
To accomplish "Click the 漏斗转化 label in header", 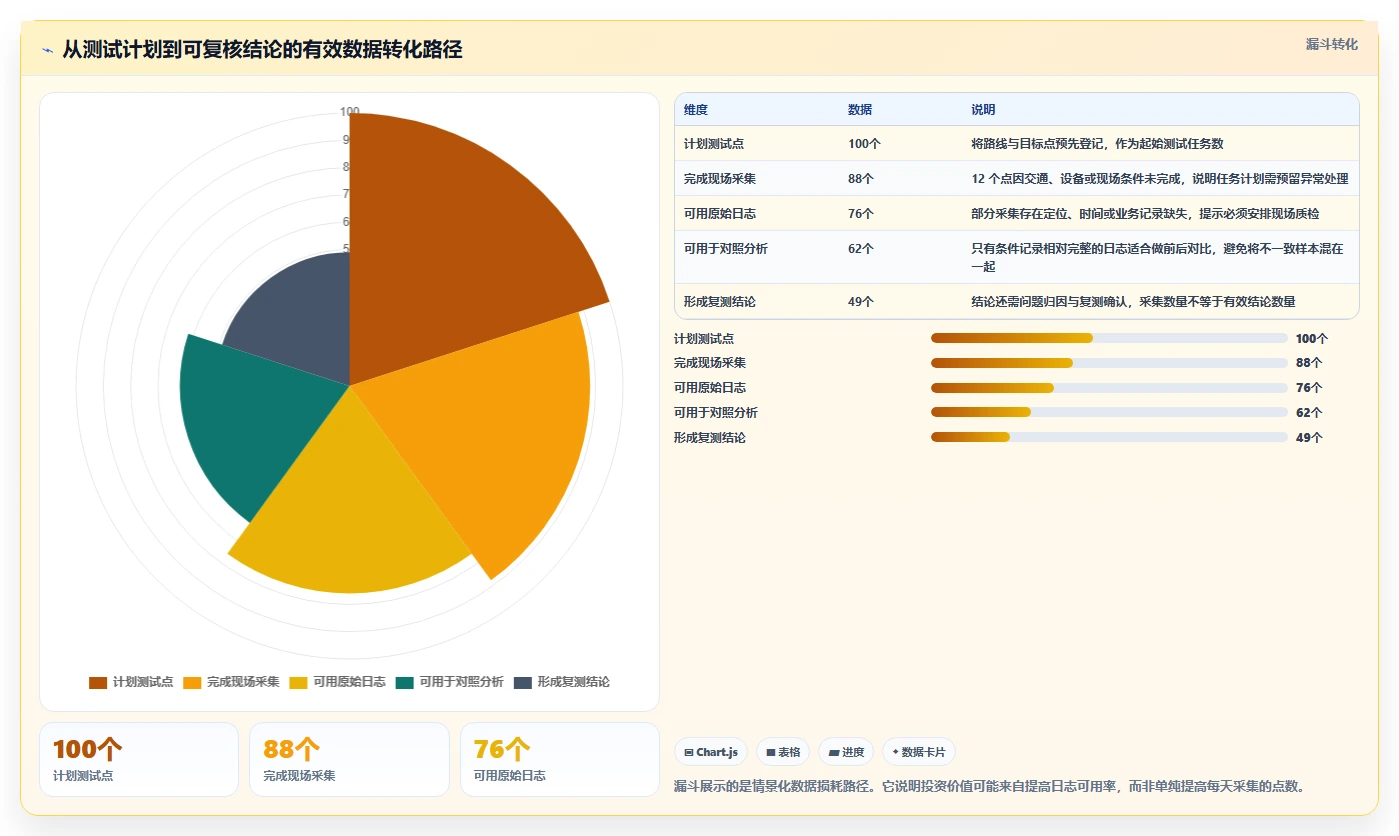I will pos(1331,45).
